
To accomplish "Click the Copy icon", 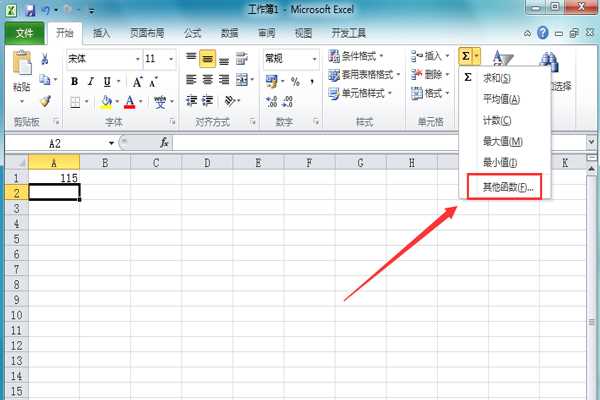I will click(x=45, y=80).
